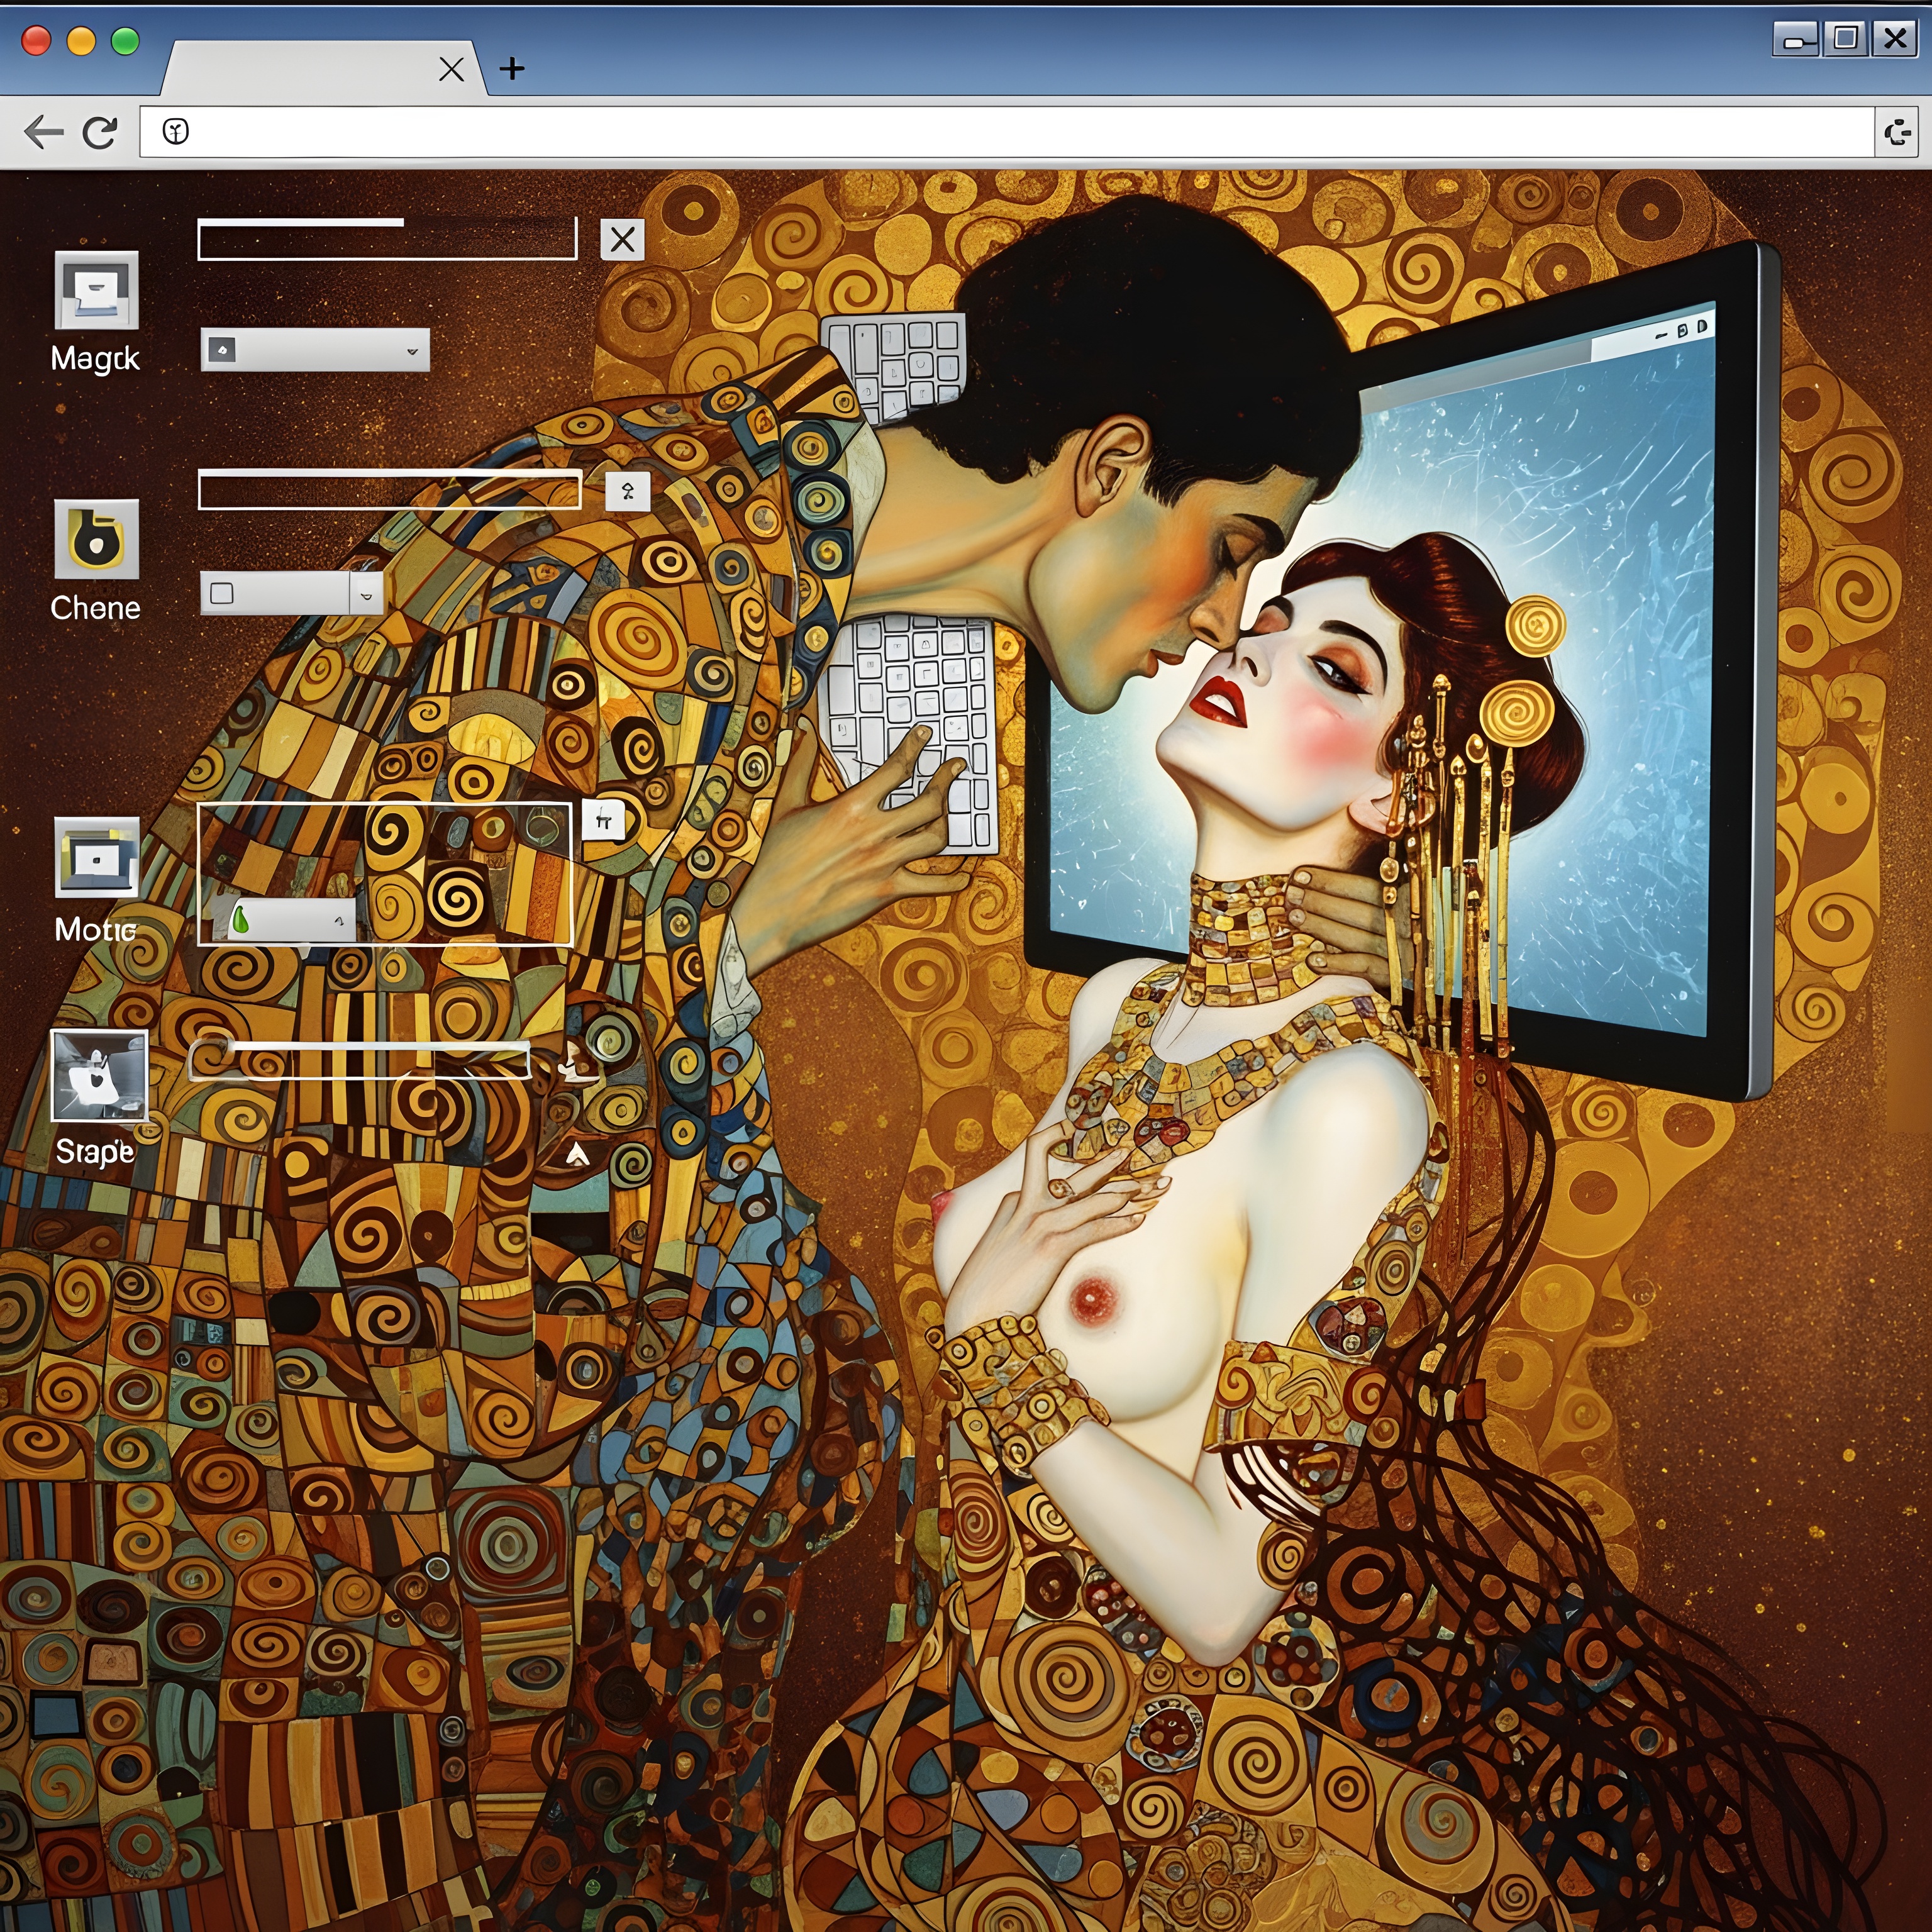Viewport: 1932px width, 1932px height.
Task: Click the extension icon right of address bar
Action: coord(1896,132)
